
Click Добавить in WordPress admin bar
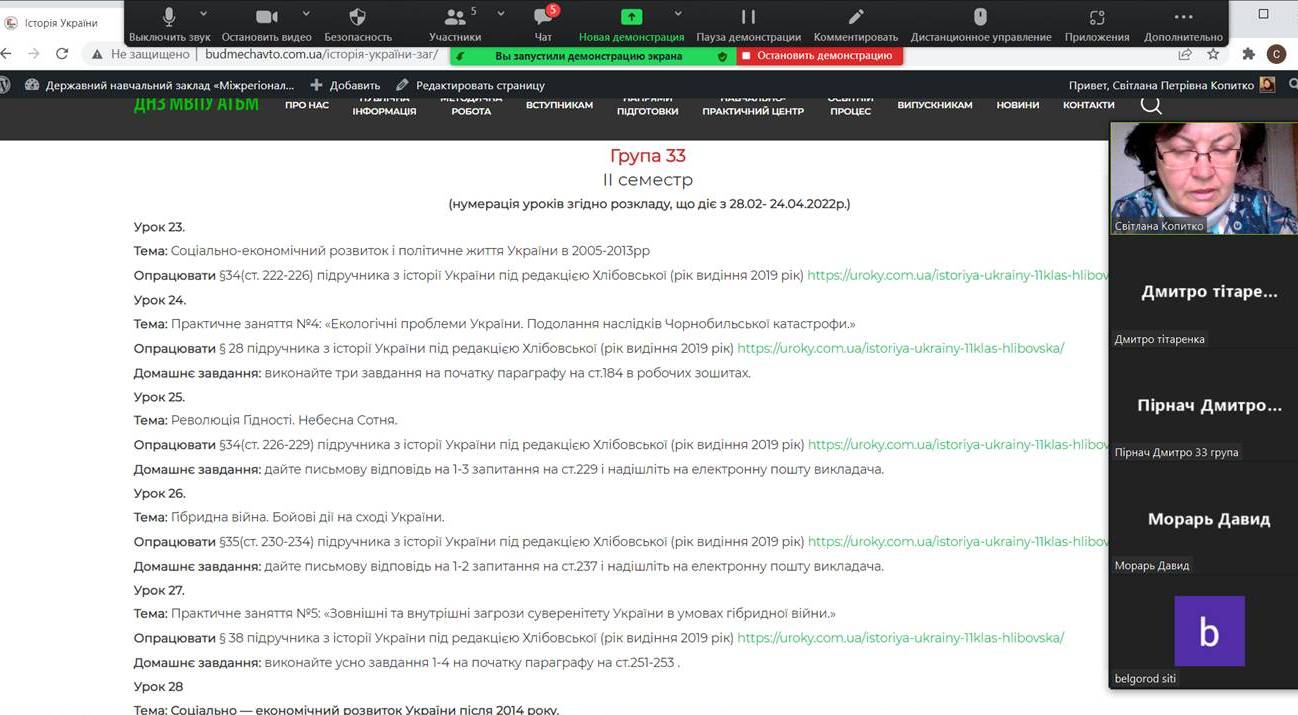345,85
